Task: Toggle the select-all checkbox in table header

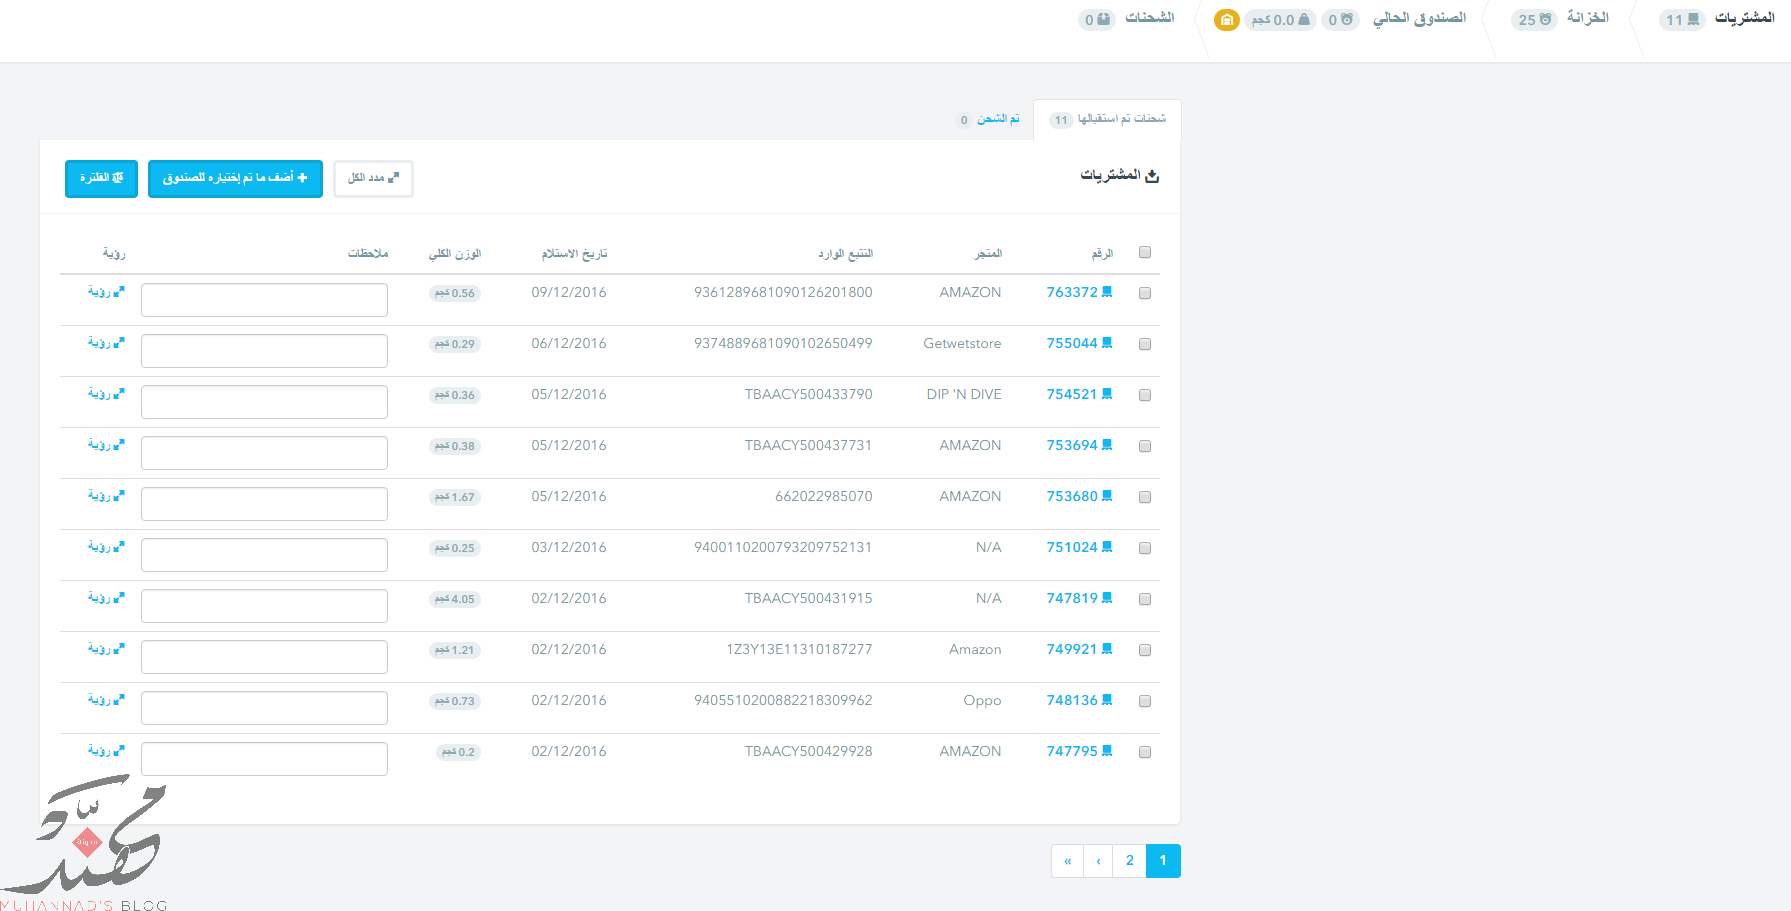Action: (x=1145, y=253)
